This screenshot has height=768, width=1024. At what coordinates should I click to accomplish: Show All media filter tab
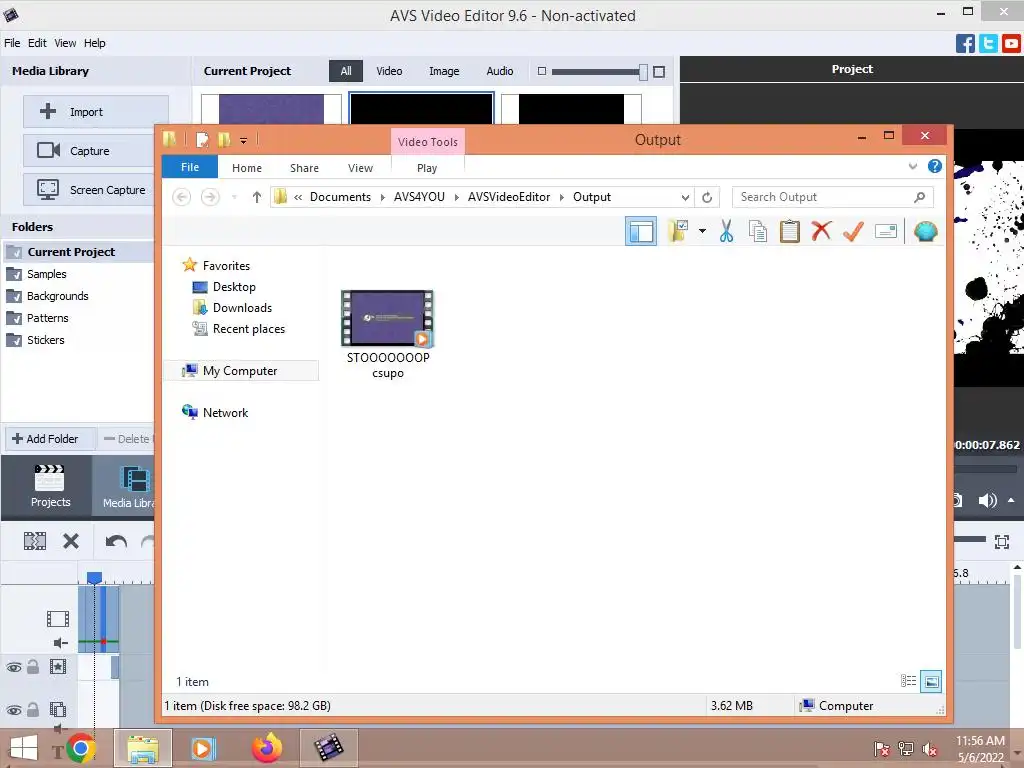coord(345,71)
